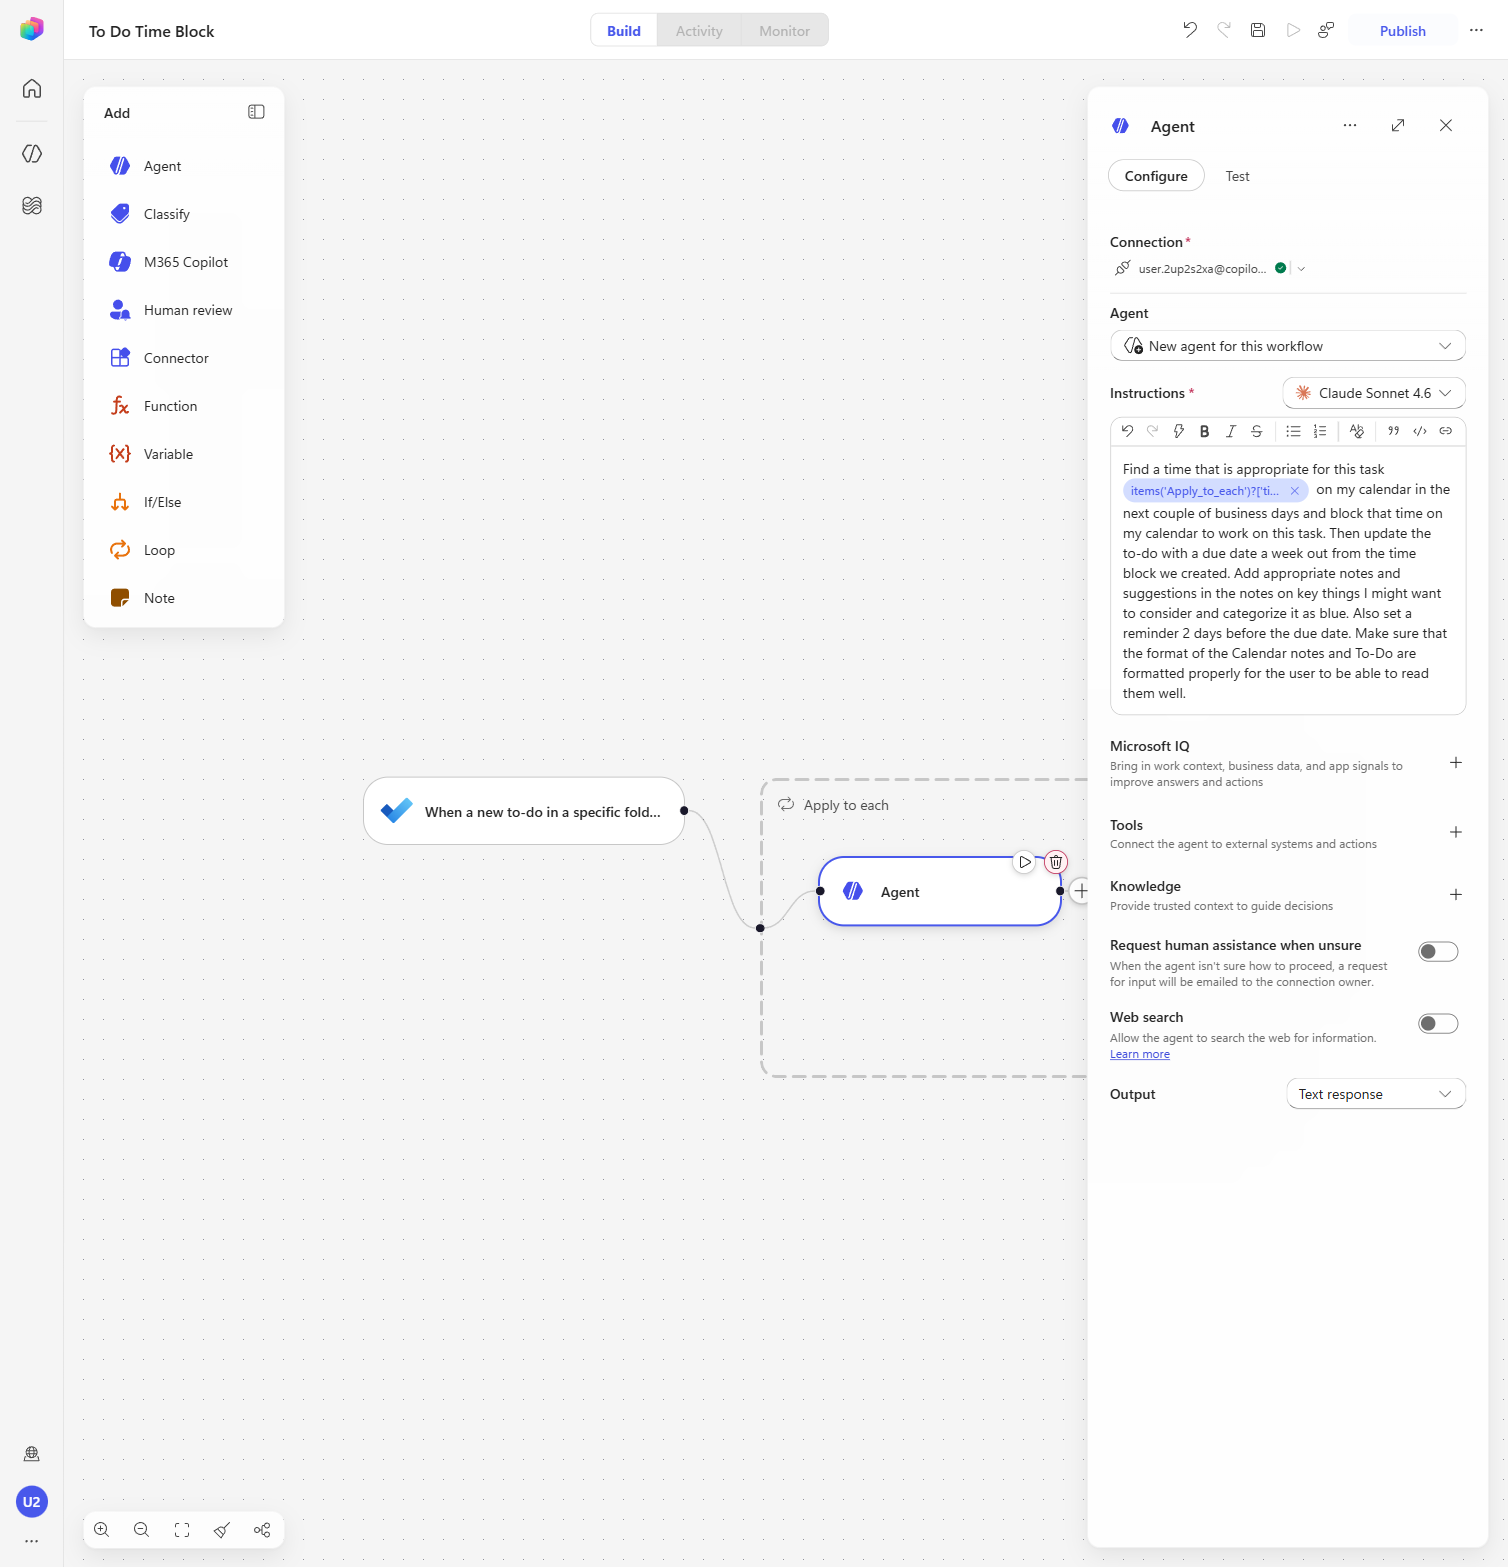Insert a link in instructions
The height and width of the screenshot is (1567, 1508).
(x=1445, y=431)
